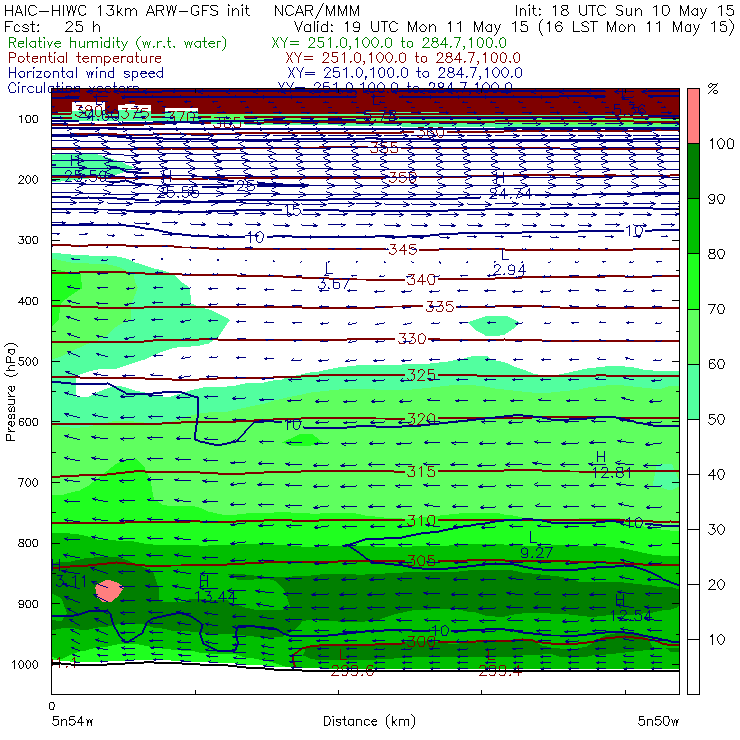
Task: Click the green XY coordinates text for relative humidity
Action: coord(389,43)
